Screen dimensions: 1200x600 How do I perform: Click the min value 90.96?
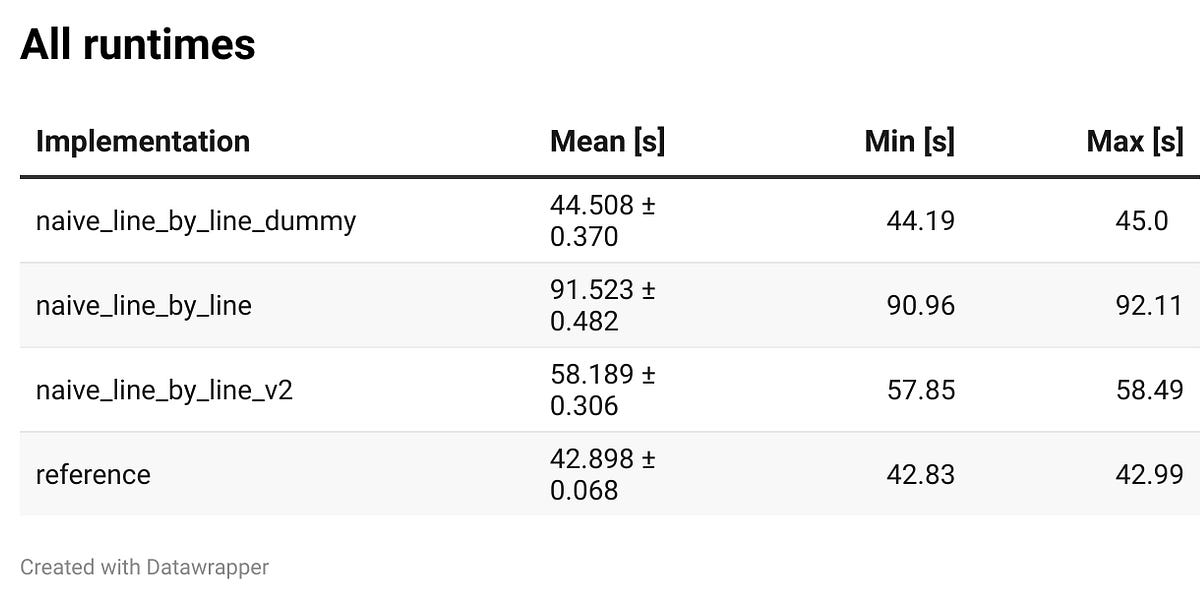click(921, 305)
